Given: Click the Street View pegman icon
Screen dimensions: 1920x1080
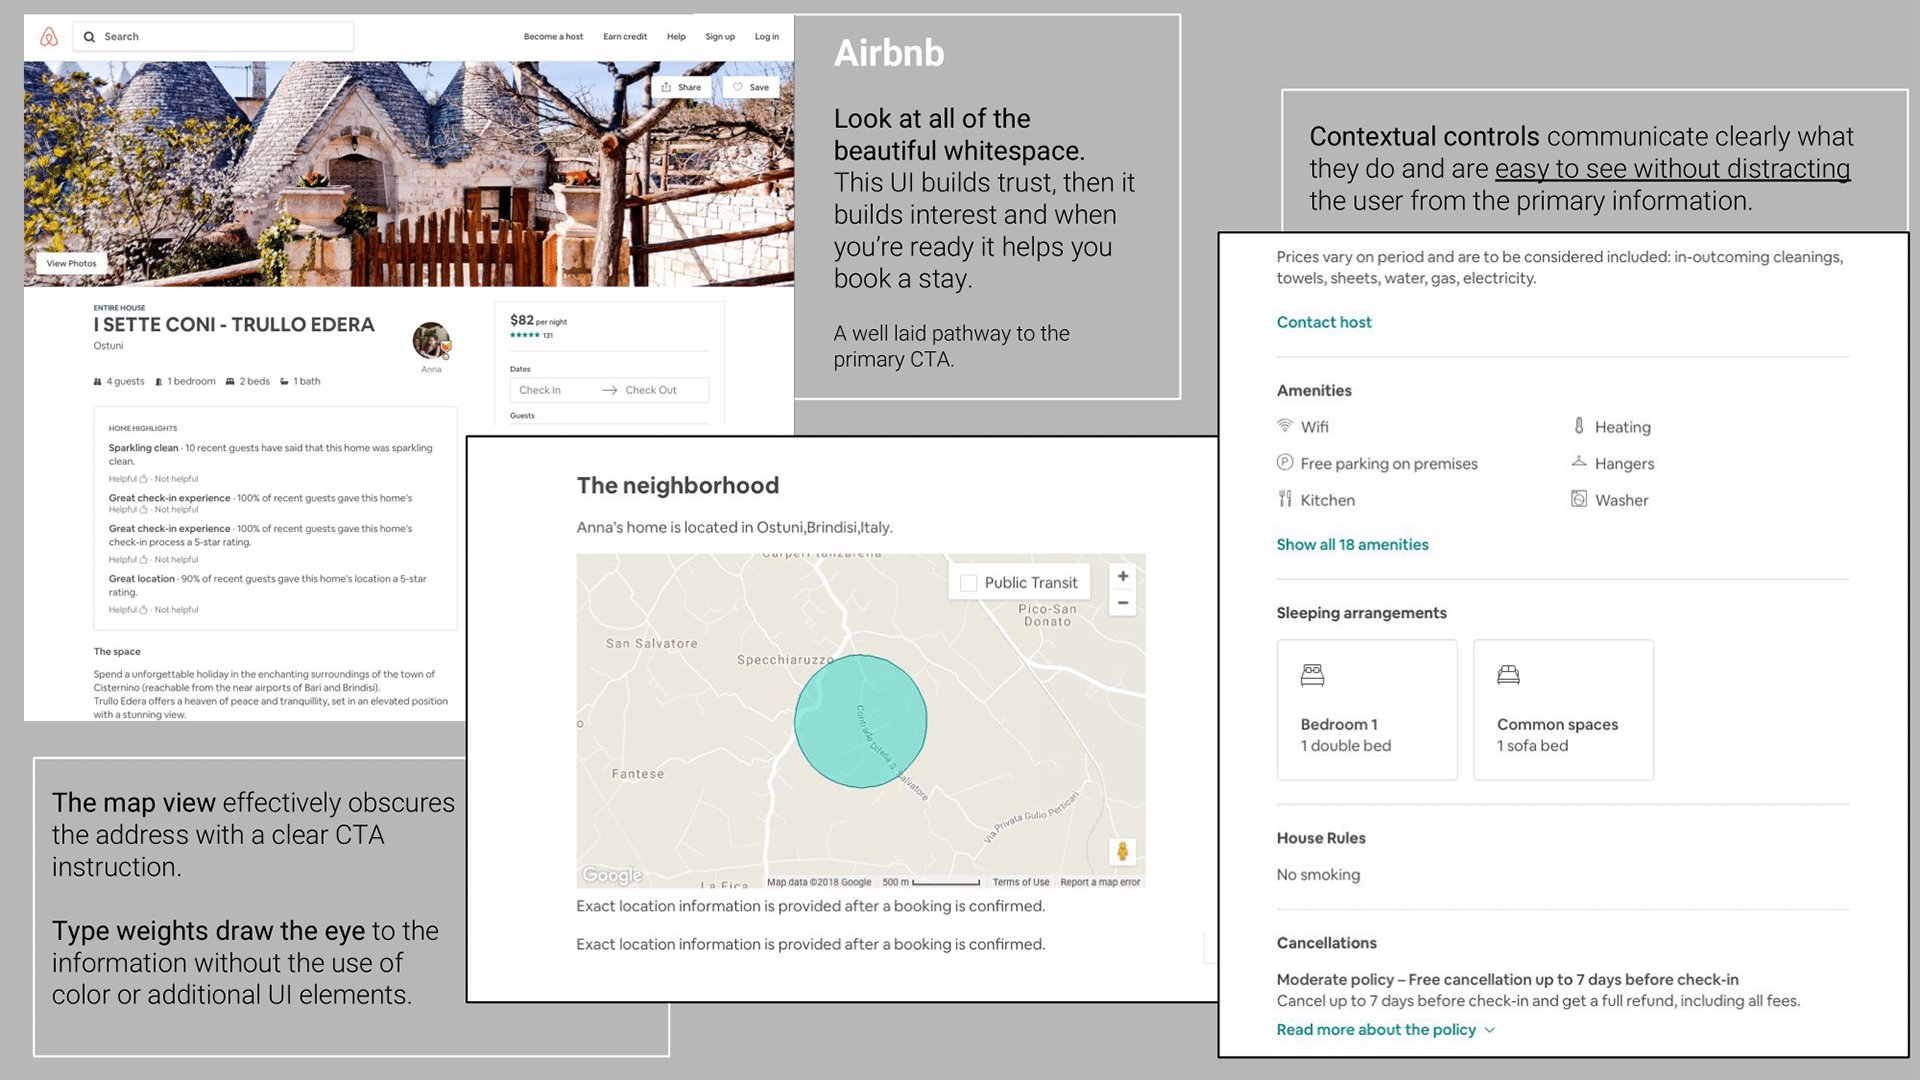Looking at the screenshot, I should 1122,851.
